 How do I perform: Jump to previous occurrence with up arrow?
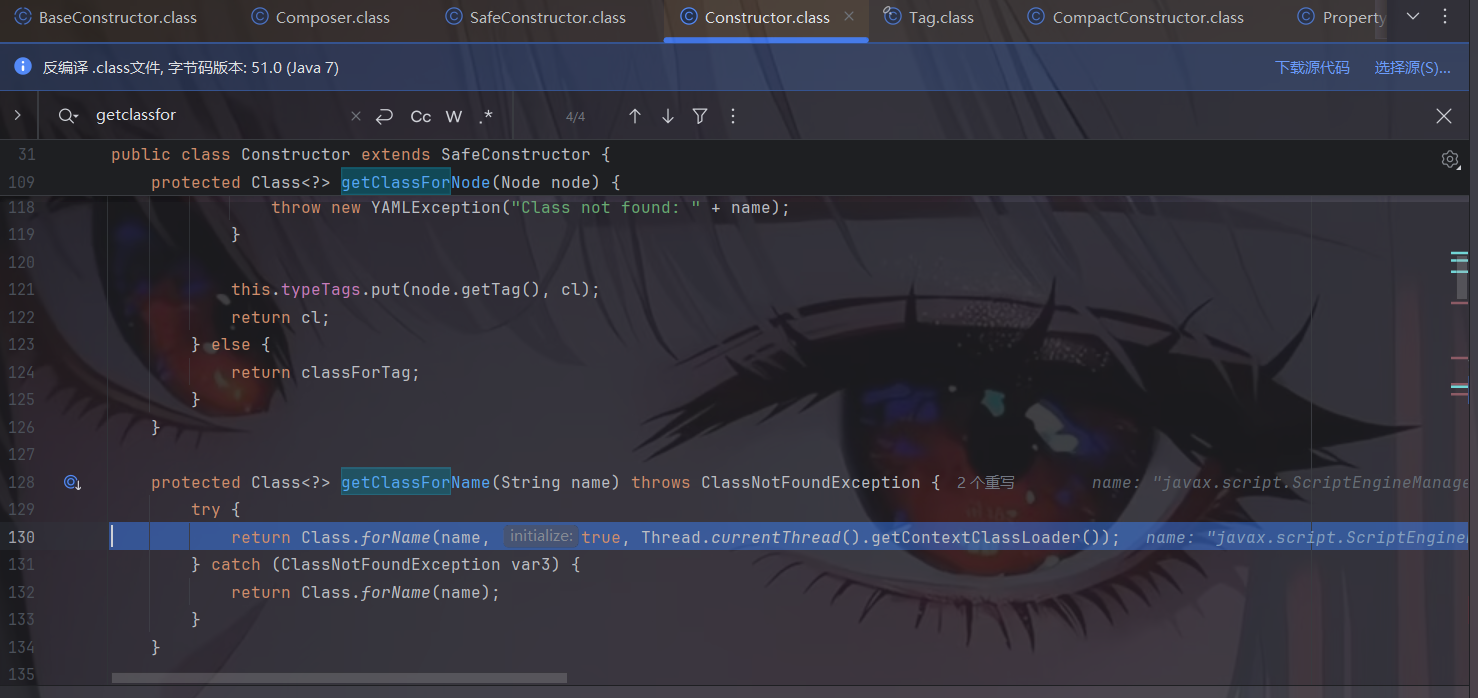[x=635, y=116]
